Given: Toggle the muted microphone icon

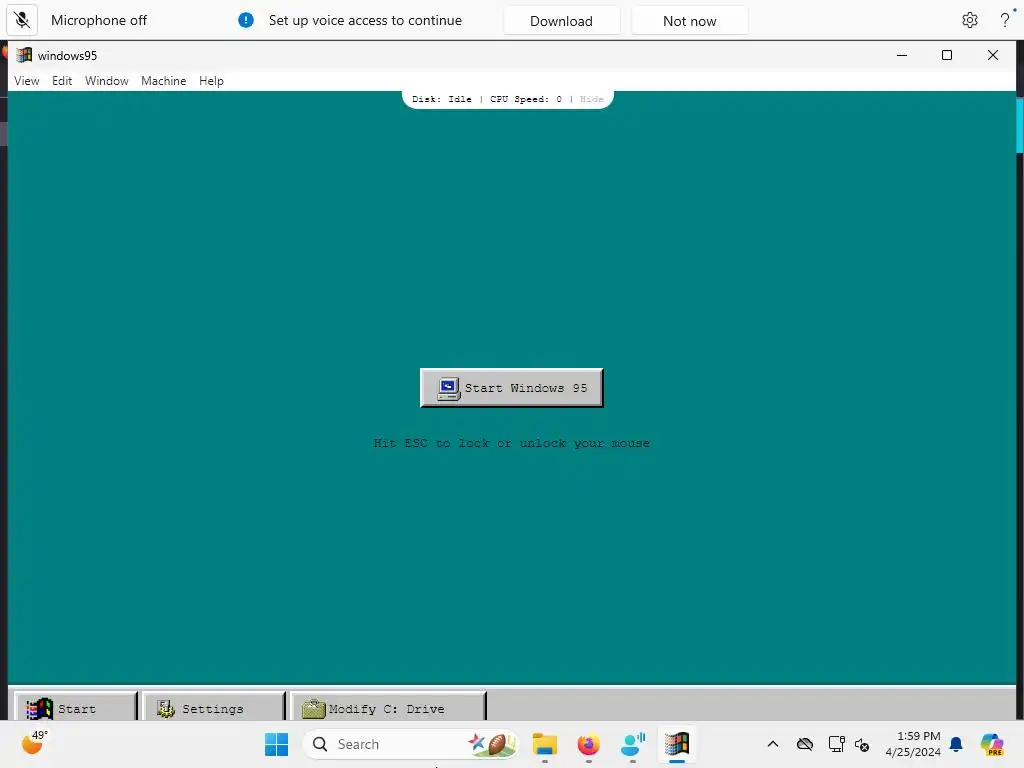Looking at the screenshot, I should [x=22, y=20].
